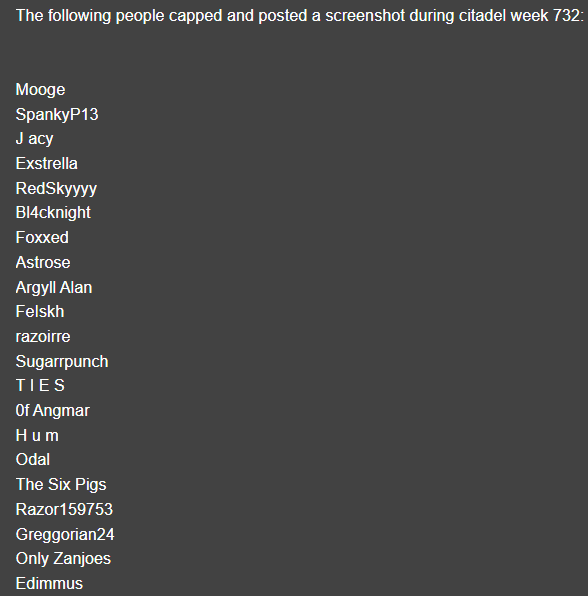This screenshot has height=596, width=588.
Task: Click the RedSkyyyy entry
Action: [x=56, y=189]
